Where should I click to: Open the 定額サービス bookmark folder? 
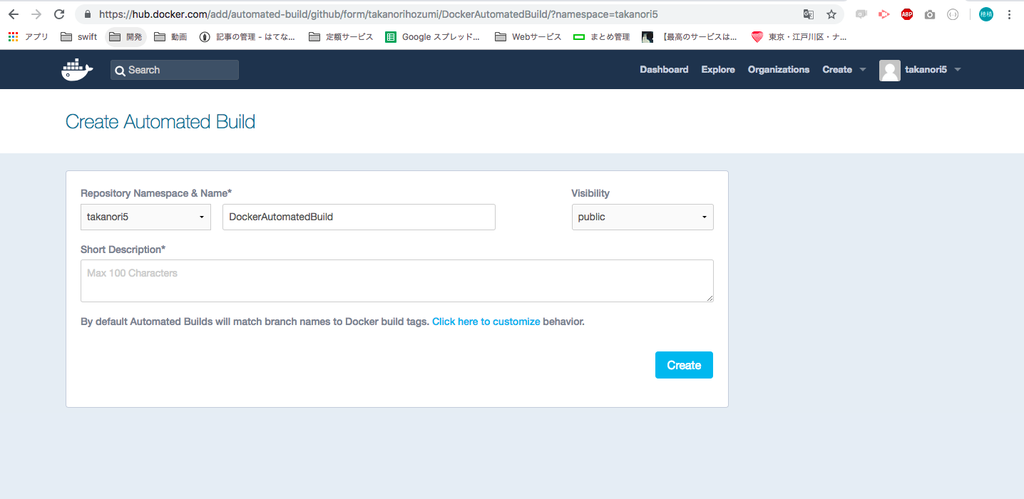(341, 37)
